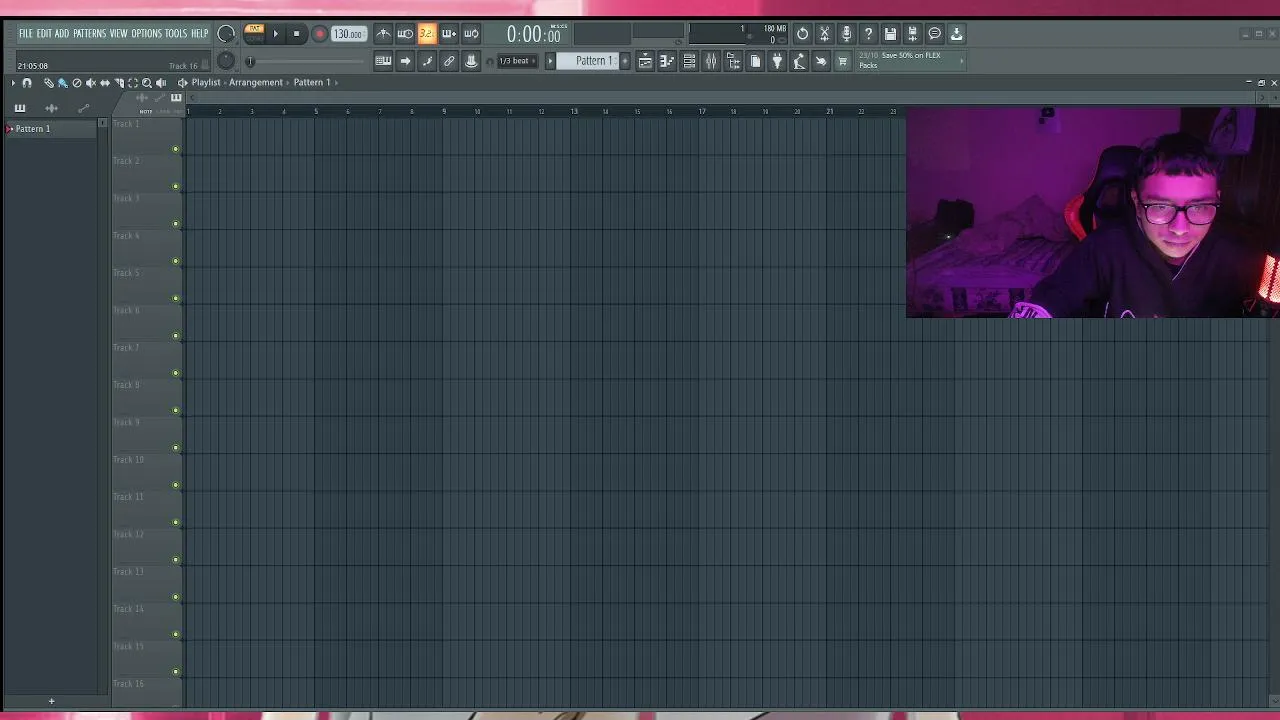1280x720 pixels.
Task: Toggle note slide icon in toolbar
Action: (427, 61)
